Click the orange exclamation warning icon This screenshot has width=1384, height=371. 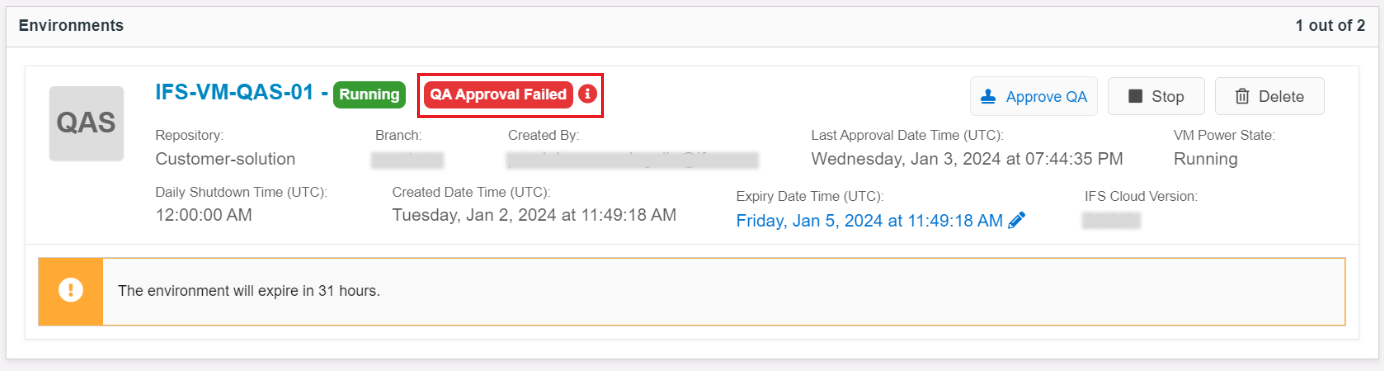[70, 291]
